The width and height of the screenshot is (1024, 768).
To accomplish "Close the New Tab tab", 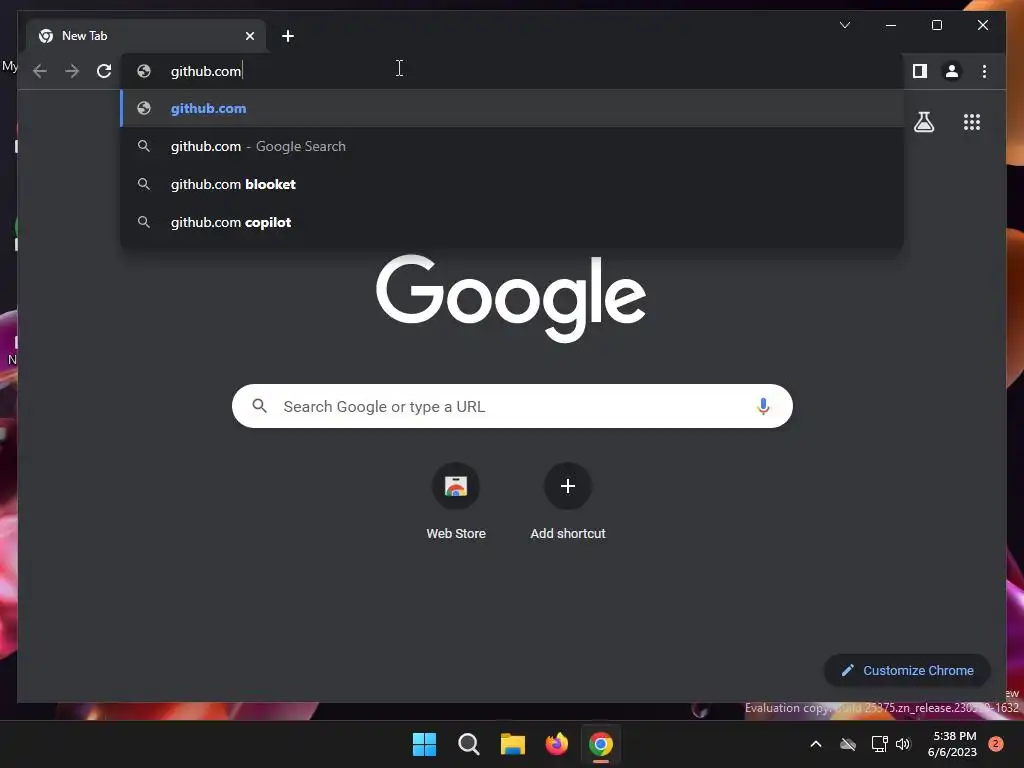I will [250, 36].
